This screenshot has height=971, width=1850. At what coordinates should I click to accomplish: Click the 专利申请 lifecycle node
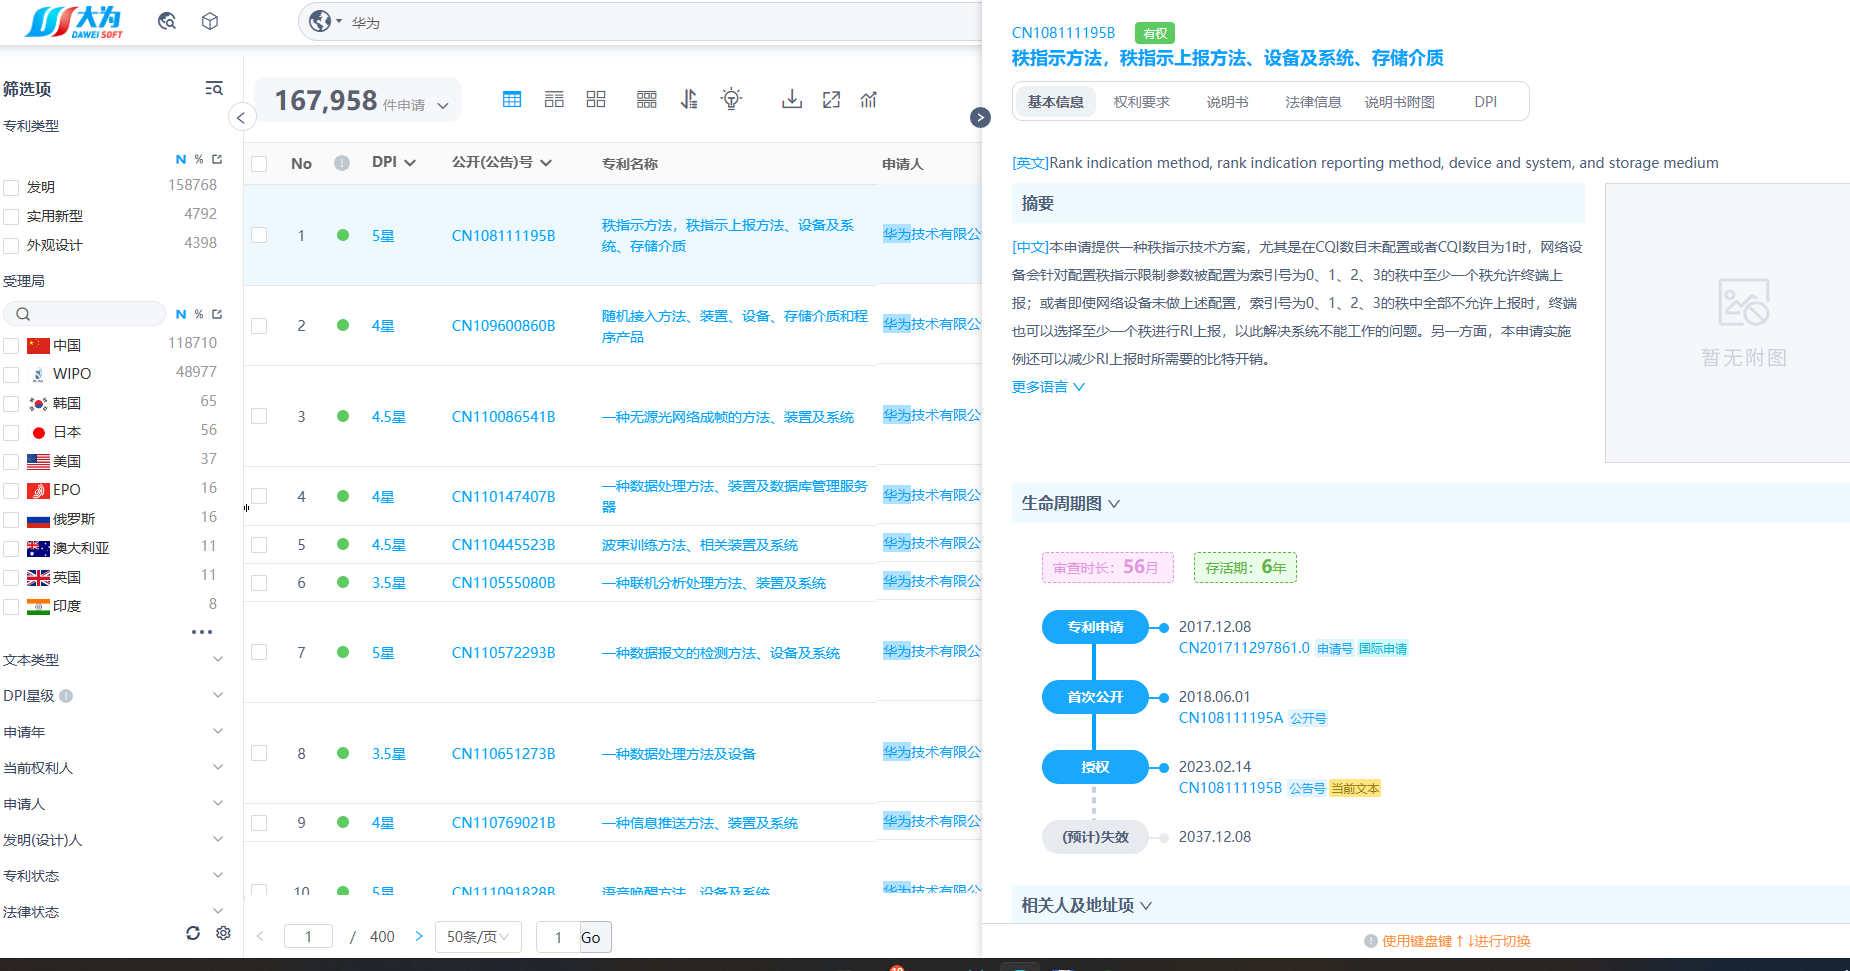point(1095,627)
